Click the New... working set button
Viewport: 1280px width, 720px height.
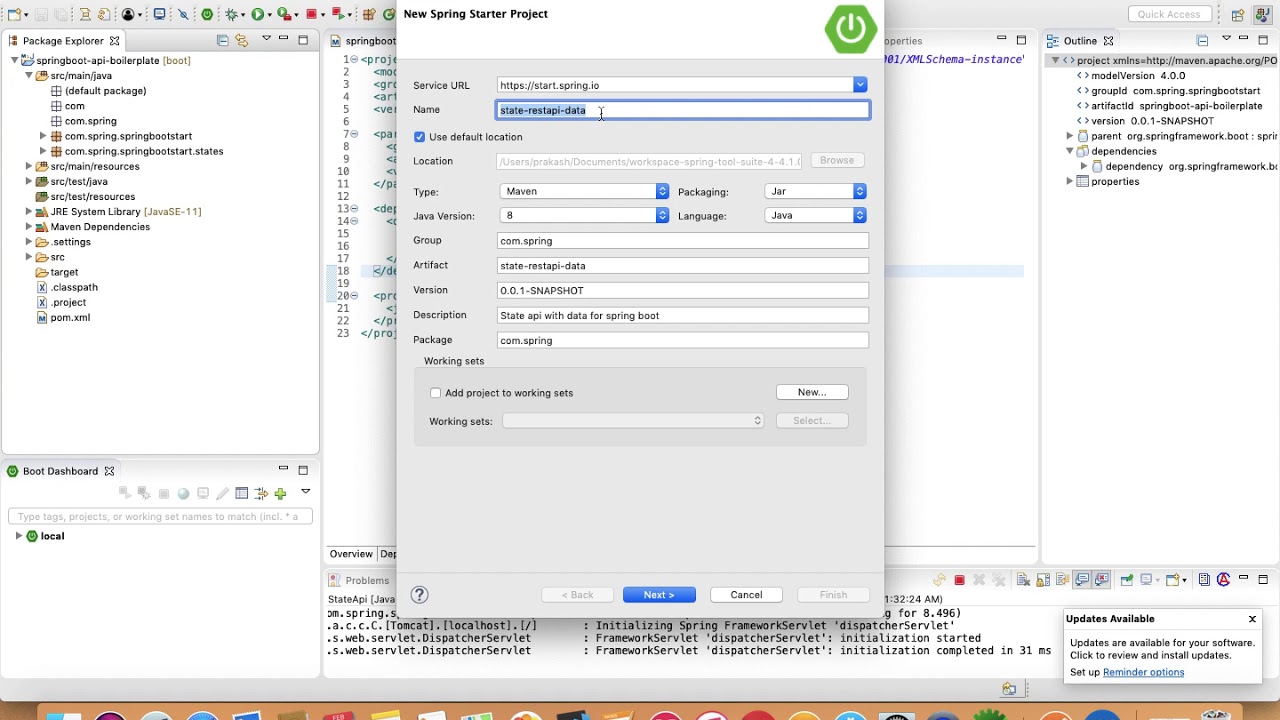(x=812, y=392)
